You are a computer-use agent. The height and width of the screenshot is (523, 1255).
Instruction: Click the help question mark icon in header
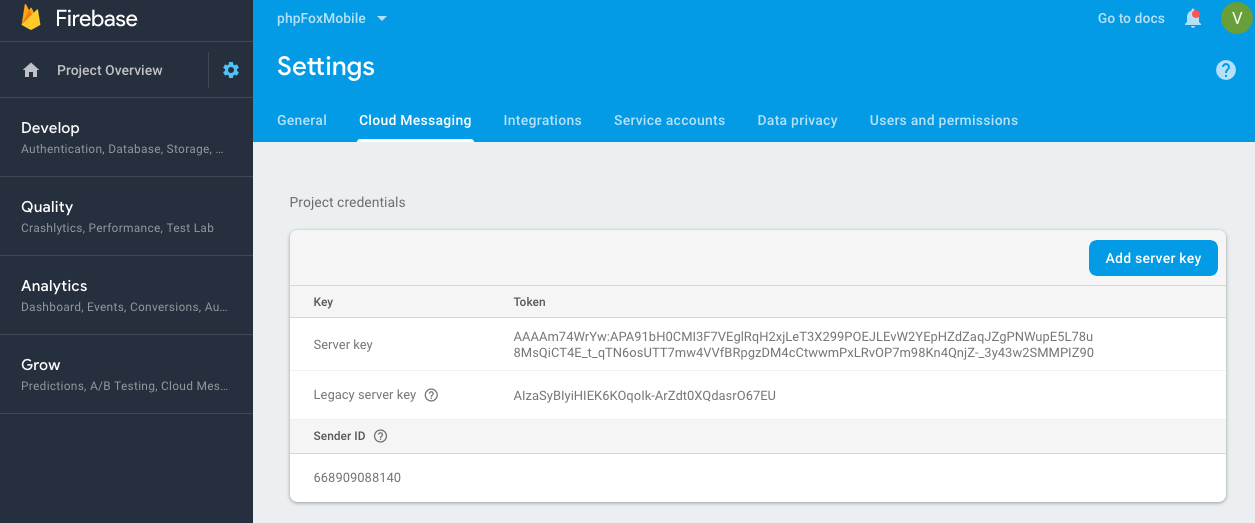[x=1225, y=70]
